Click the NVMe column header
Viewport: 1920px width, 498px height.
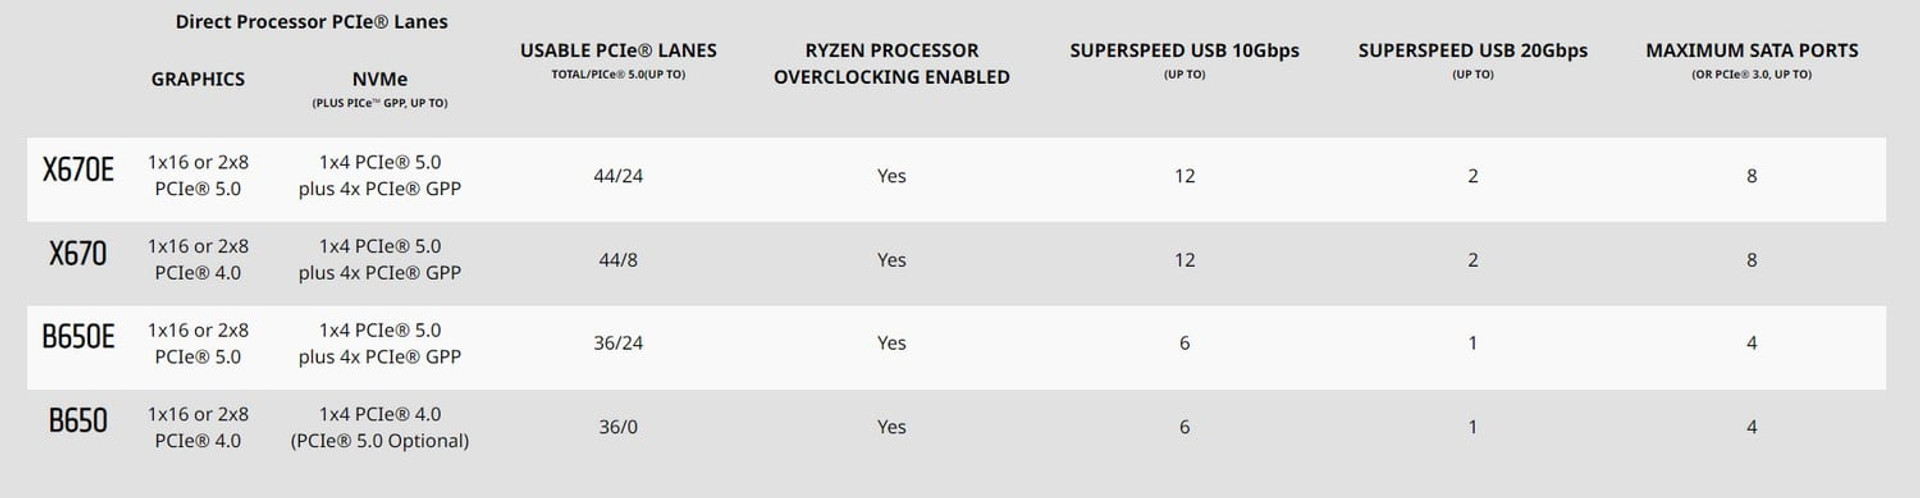point(380,79)
